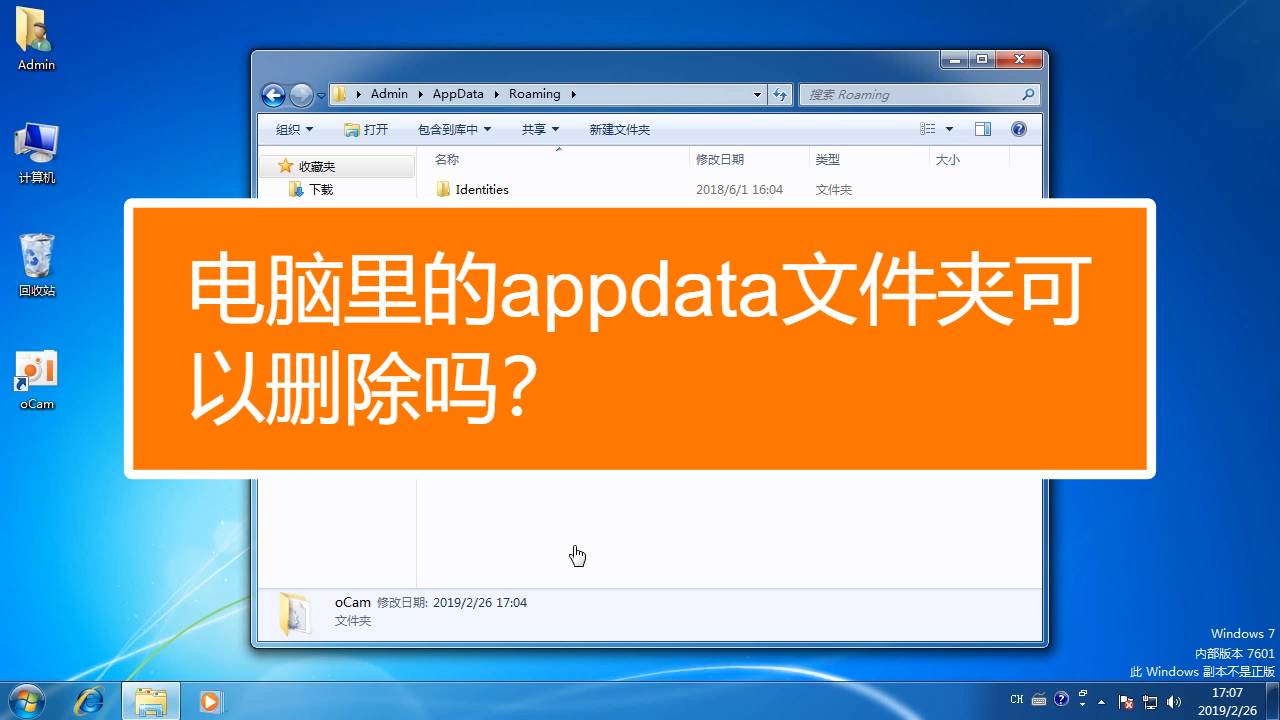Open the 组织 dropdown
The height and width of the screenshot is (720, 1280).
(293, 128)
